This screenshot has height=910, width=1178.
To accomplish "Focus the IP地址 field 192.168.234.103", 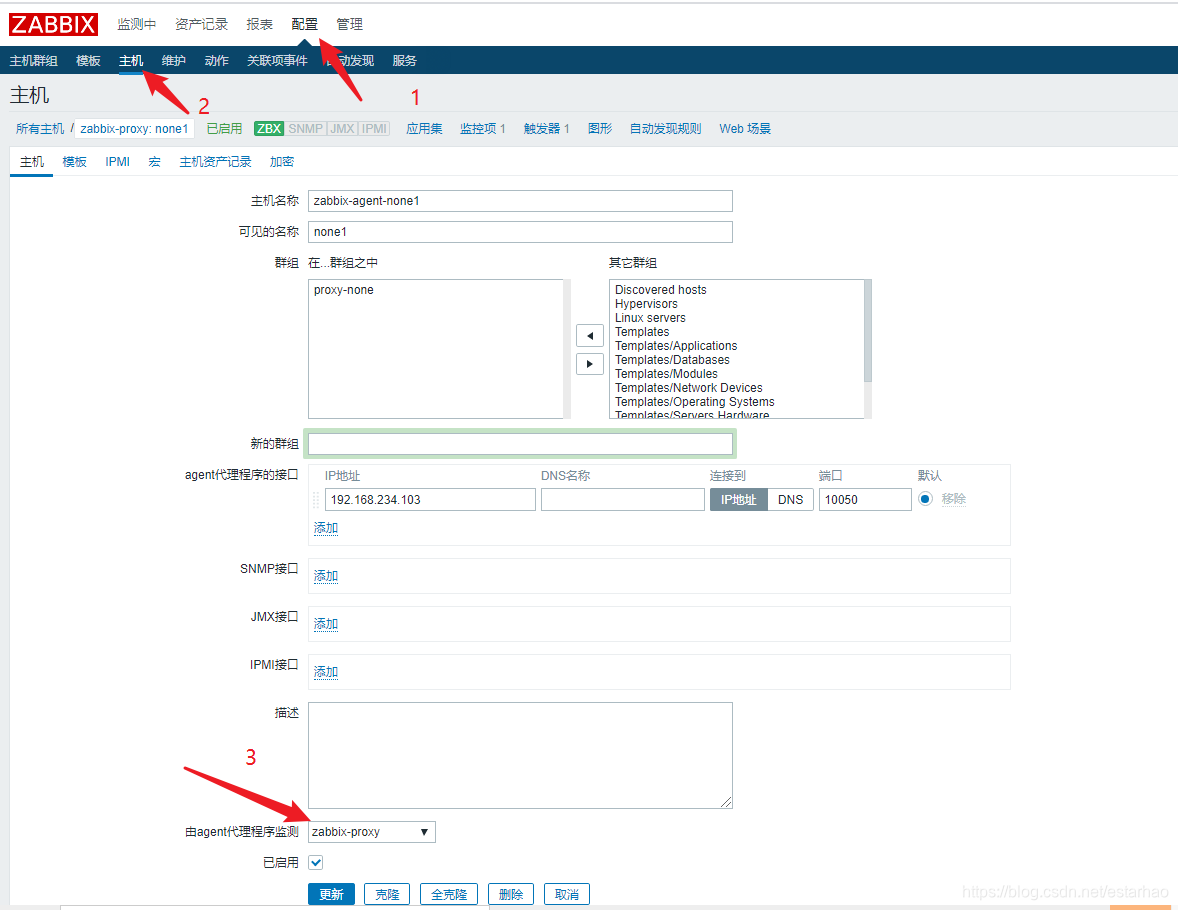I will [x=430, y=500].
